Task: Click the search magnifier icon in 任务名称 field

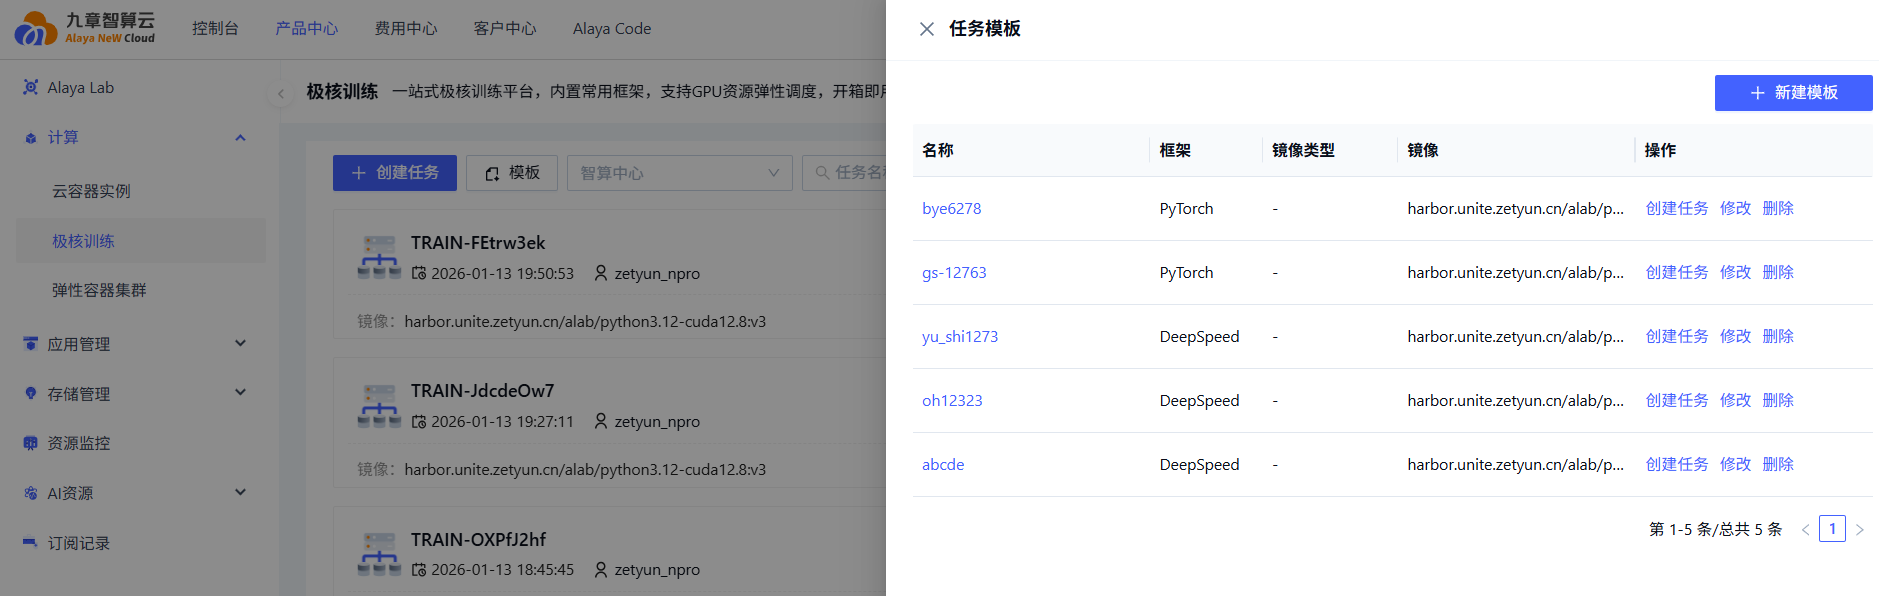Action: [x=822, y=173]
